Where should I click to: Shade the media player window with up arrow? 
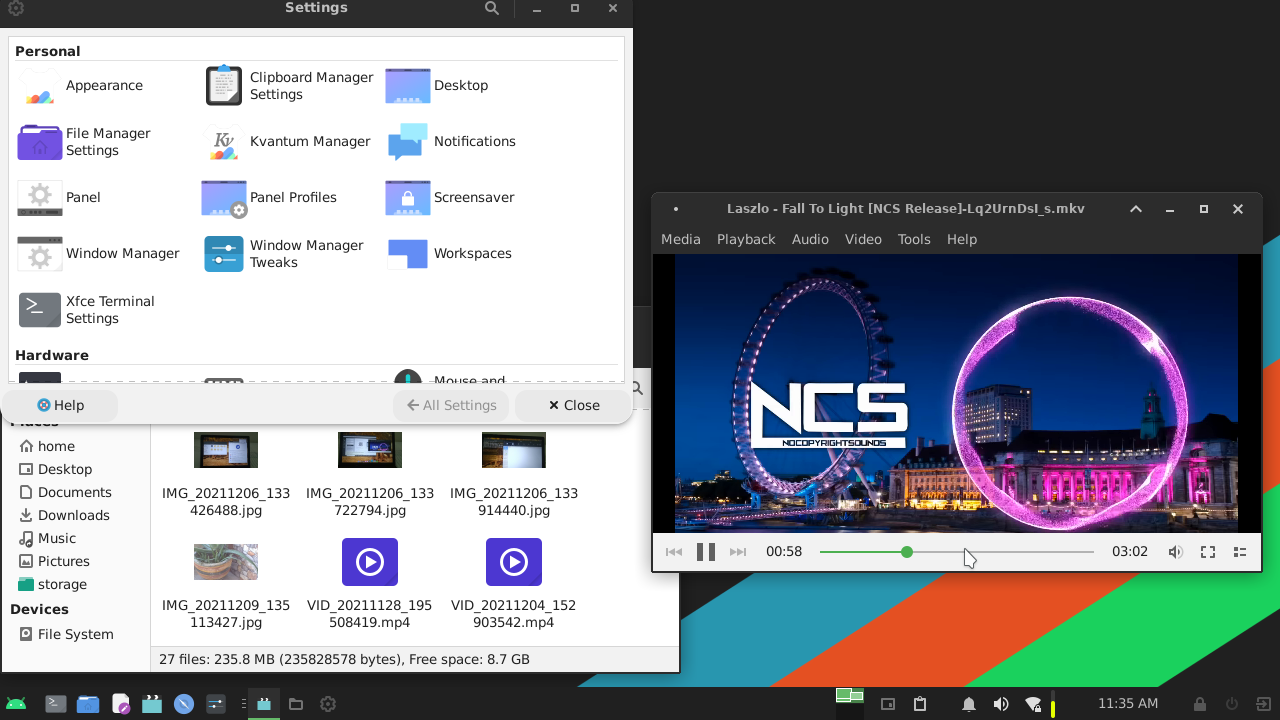(1136, 209)
